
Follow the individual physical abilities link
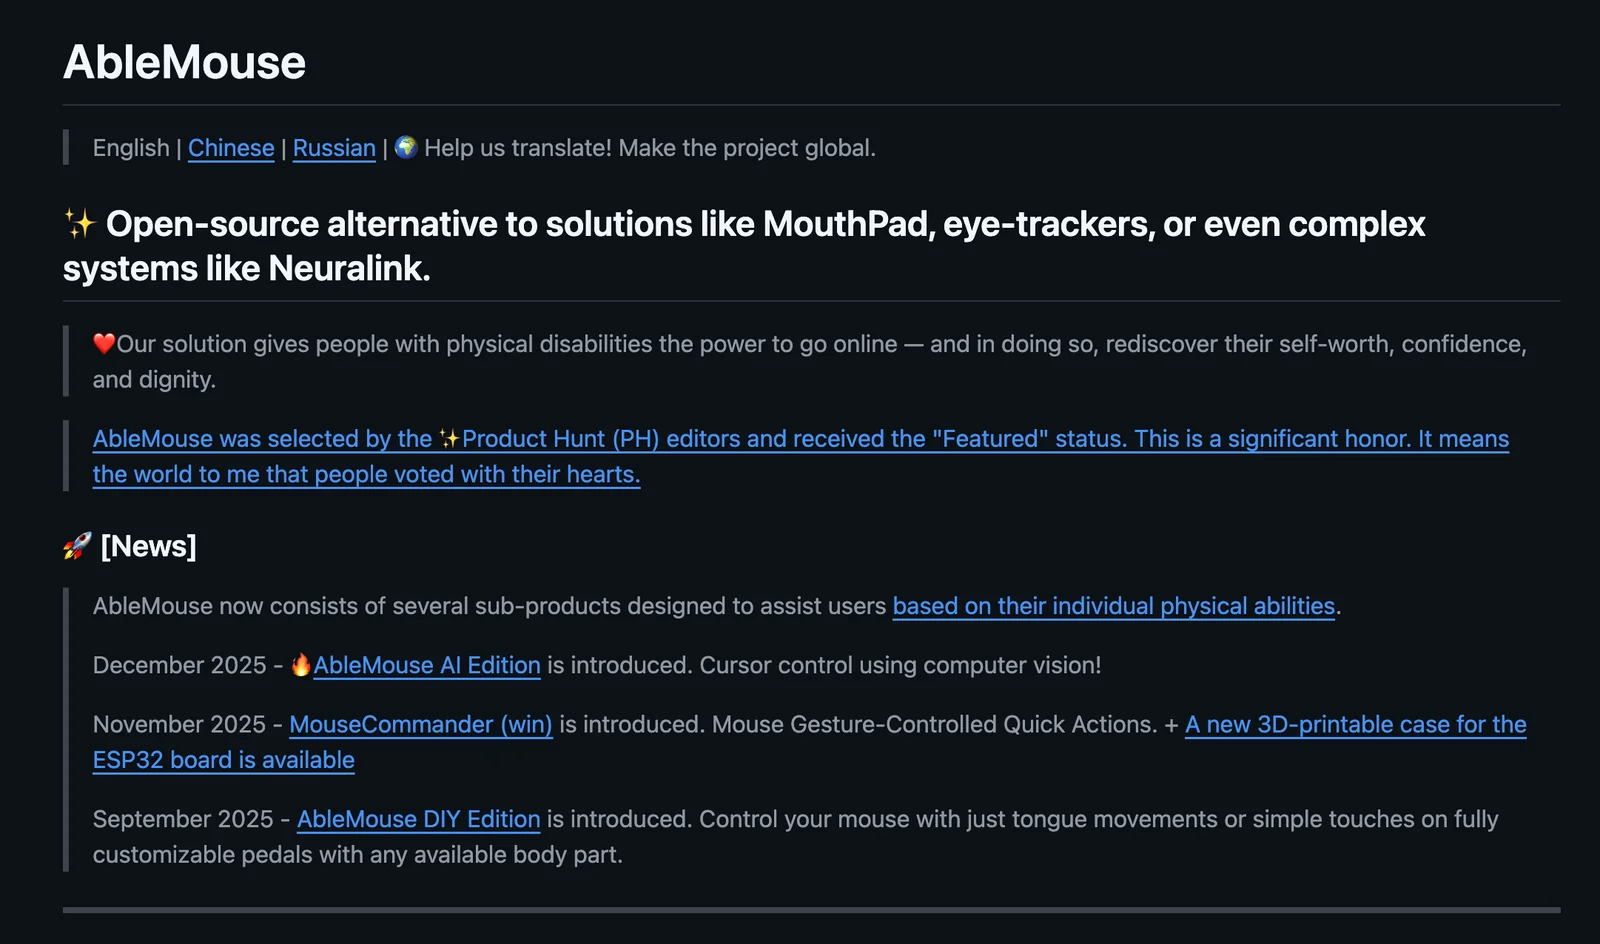(1113, 606)
